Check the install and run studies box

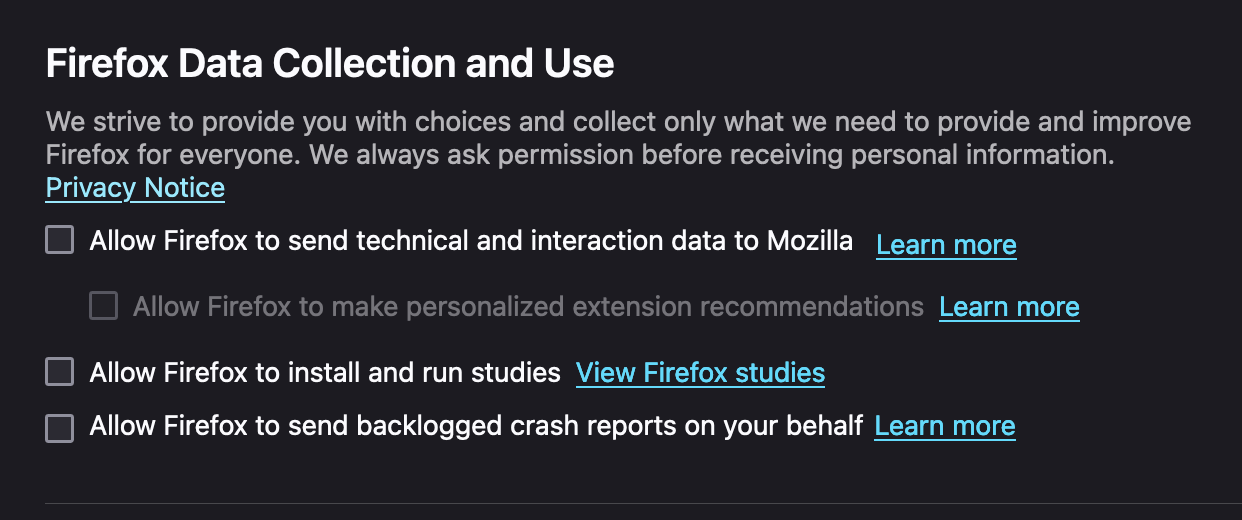pyautogui.click(x=60, y=373)
